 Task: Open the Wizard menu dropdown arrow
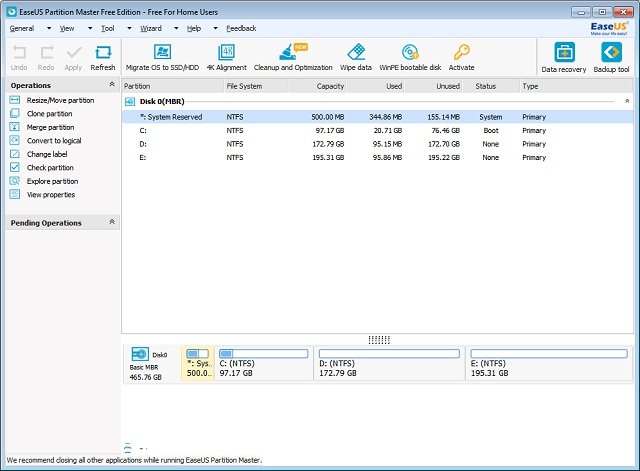[x=176, y=28]
